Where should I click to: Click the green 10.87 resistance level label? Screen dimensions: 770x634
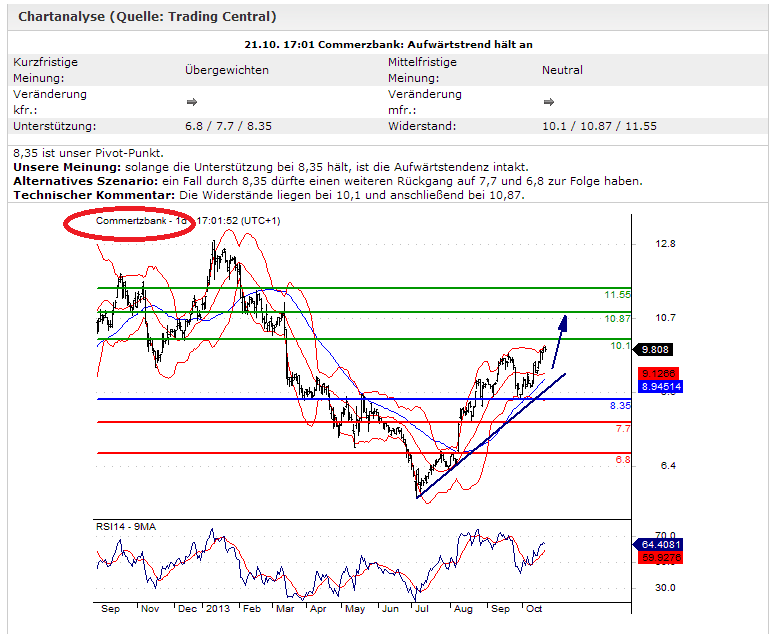[617, 318]
